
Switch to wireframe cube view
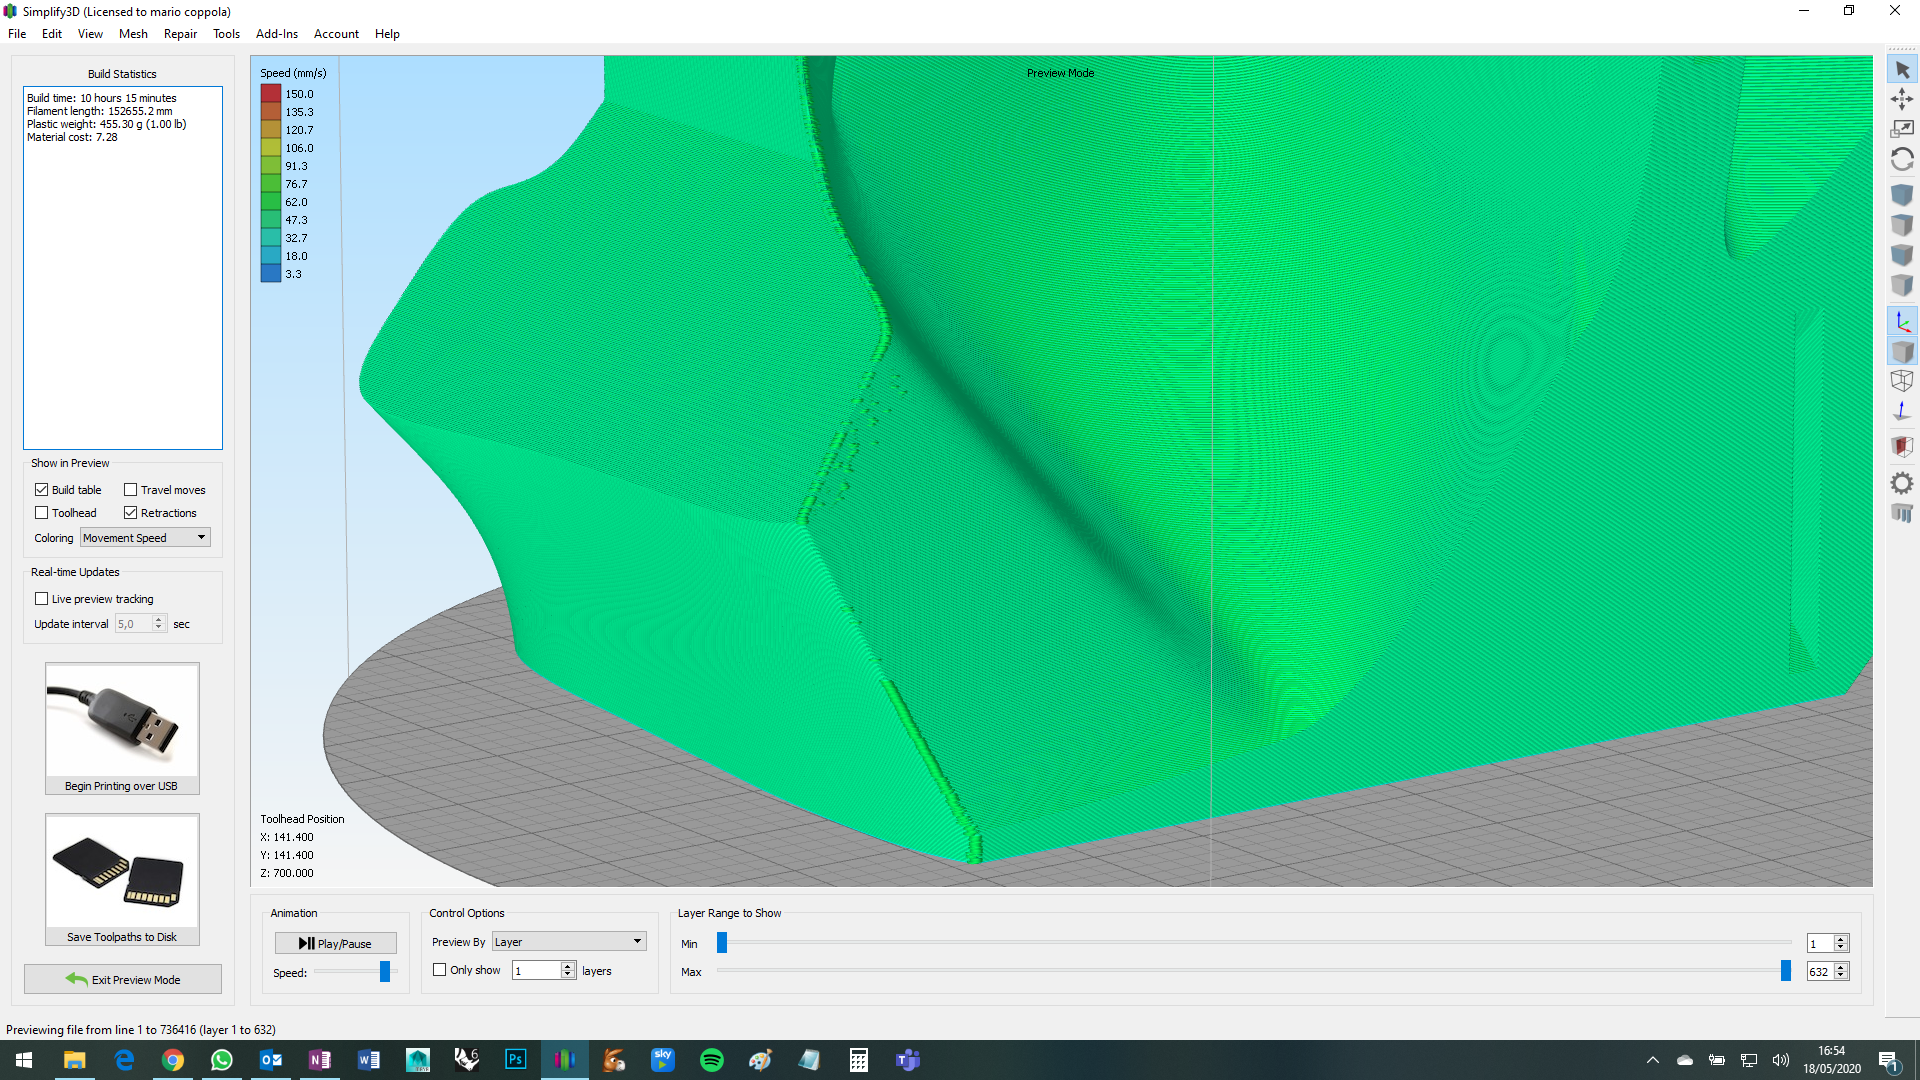1902,381
